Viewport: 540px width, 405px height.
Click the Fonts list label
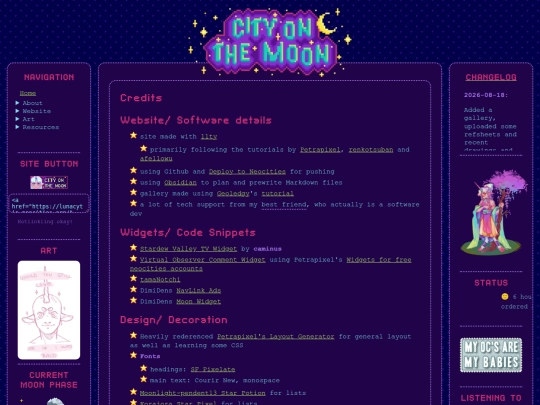[150, 356]
